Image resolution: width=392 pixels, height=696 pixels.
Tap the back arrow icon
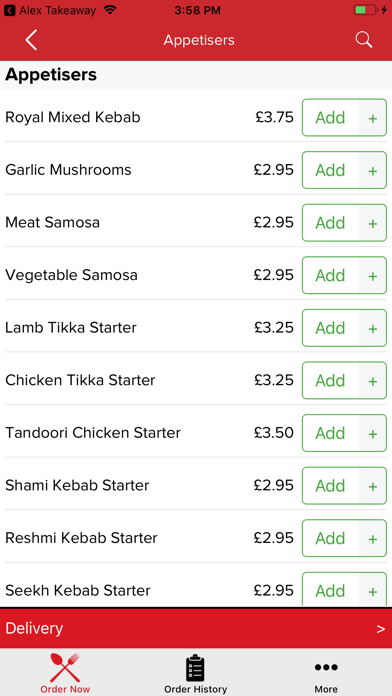point(31,40)
